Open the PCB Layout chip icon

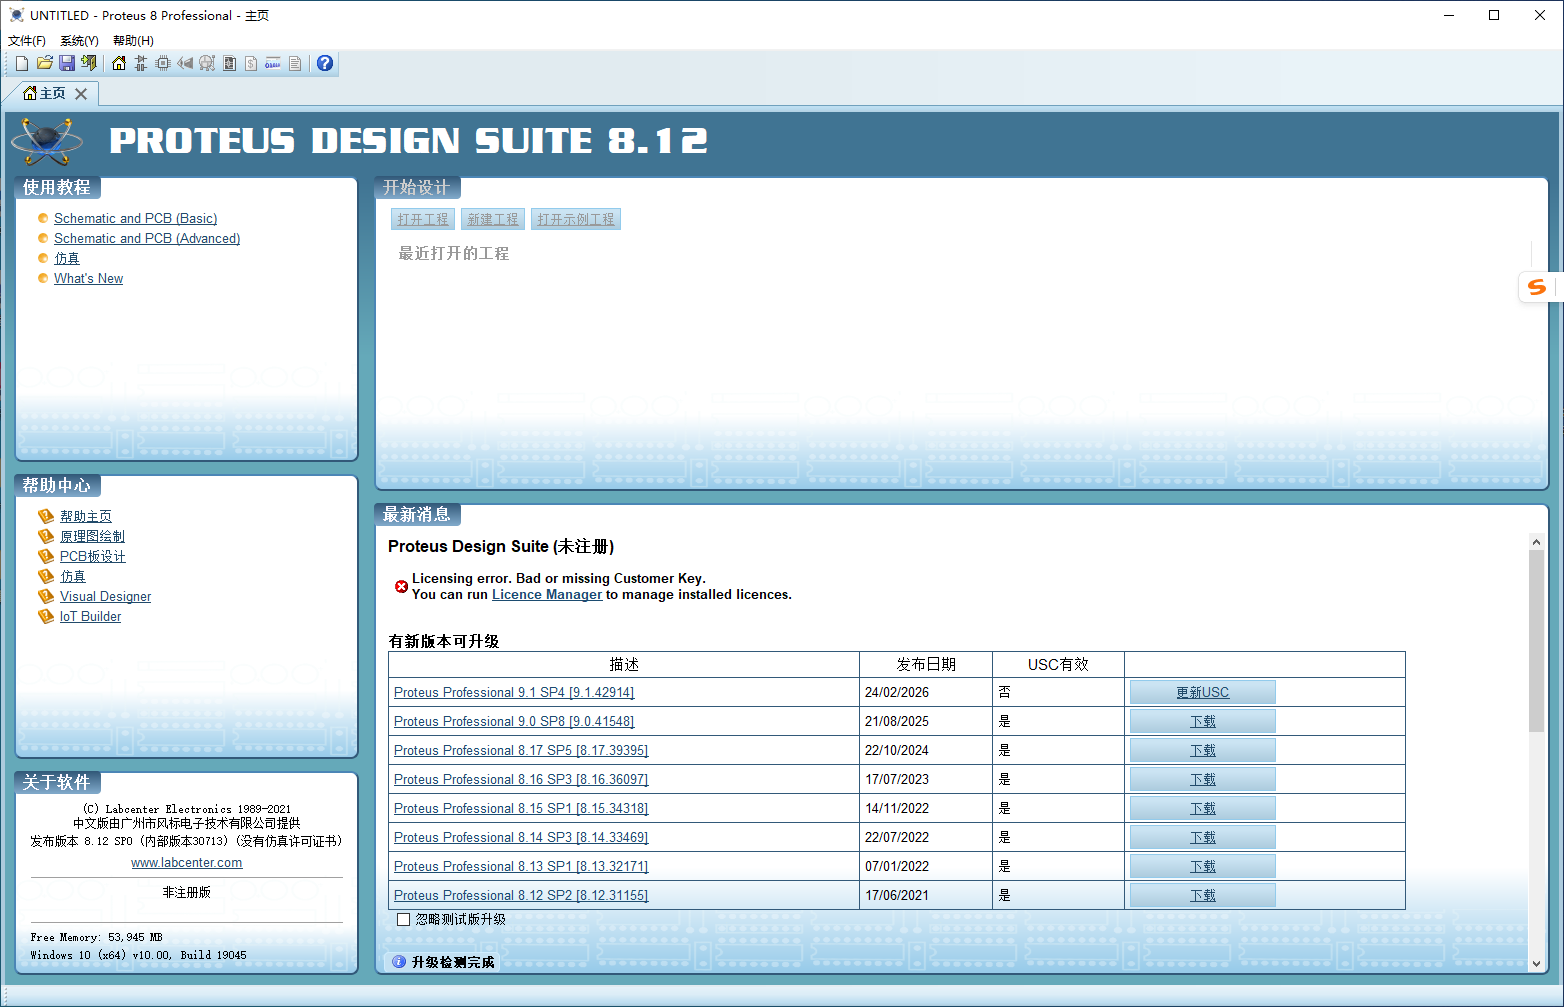pyautogui.click(x=163, y=63)
